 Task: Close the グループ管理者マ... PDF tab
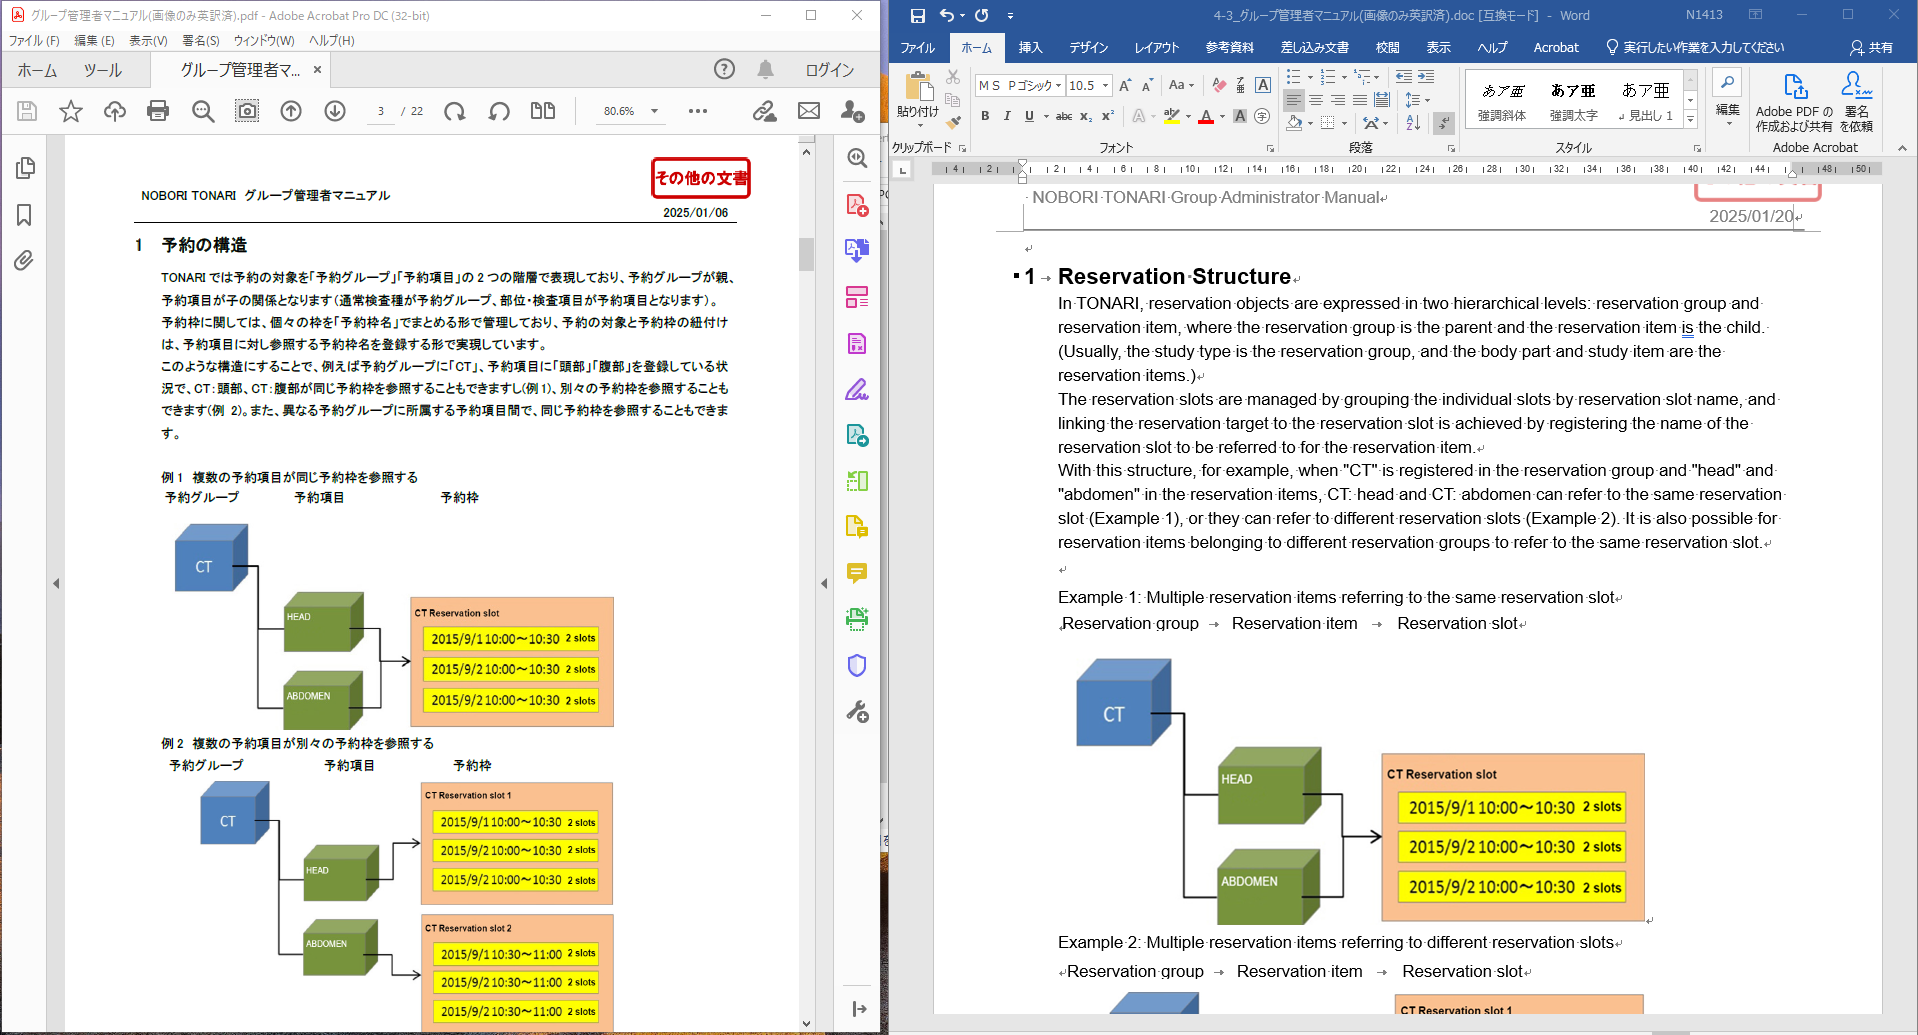[317, 70]
